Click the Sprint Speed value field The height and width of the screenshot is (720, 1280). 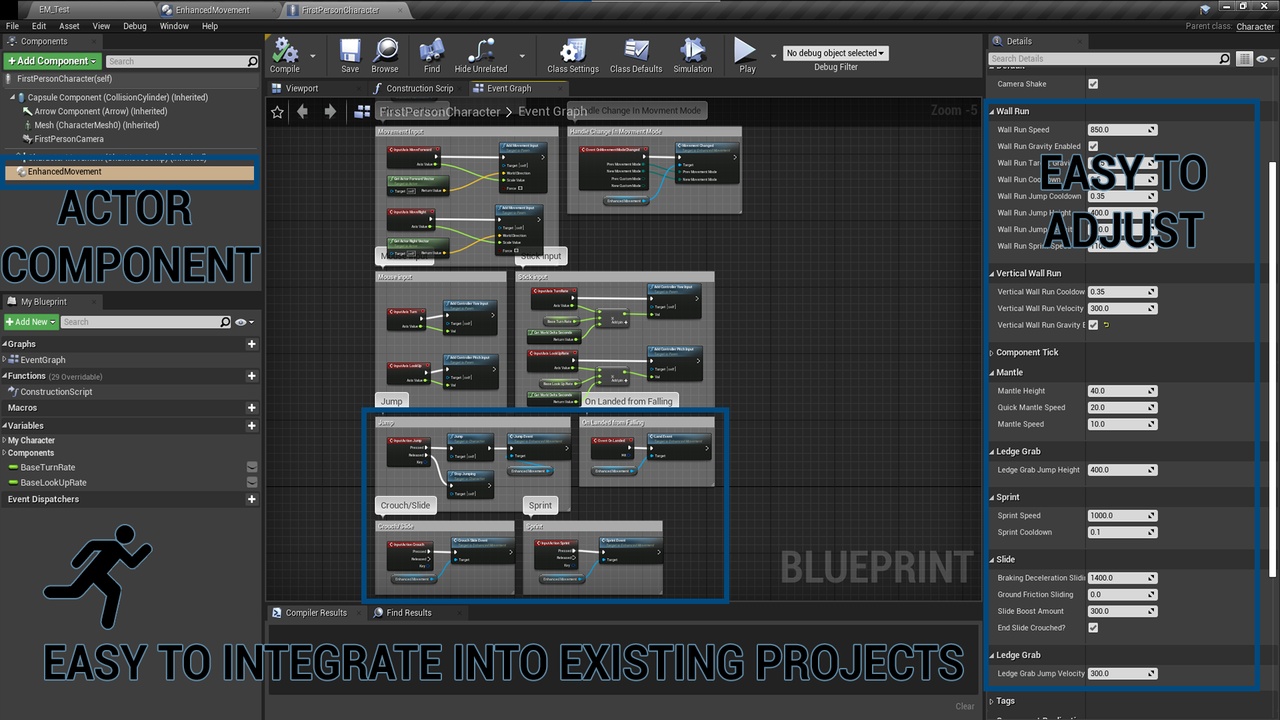[1117, 516]
